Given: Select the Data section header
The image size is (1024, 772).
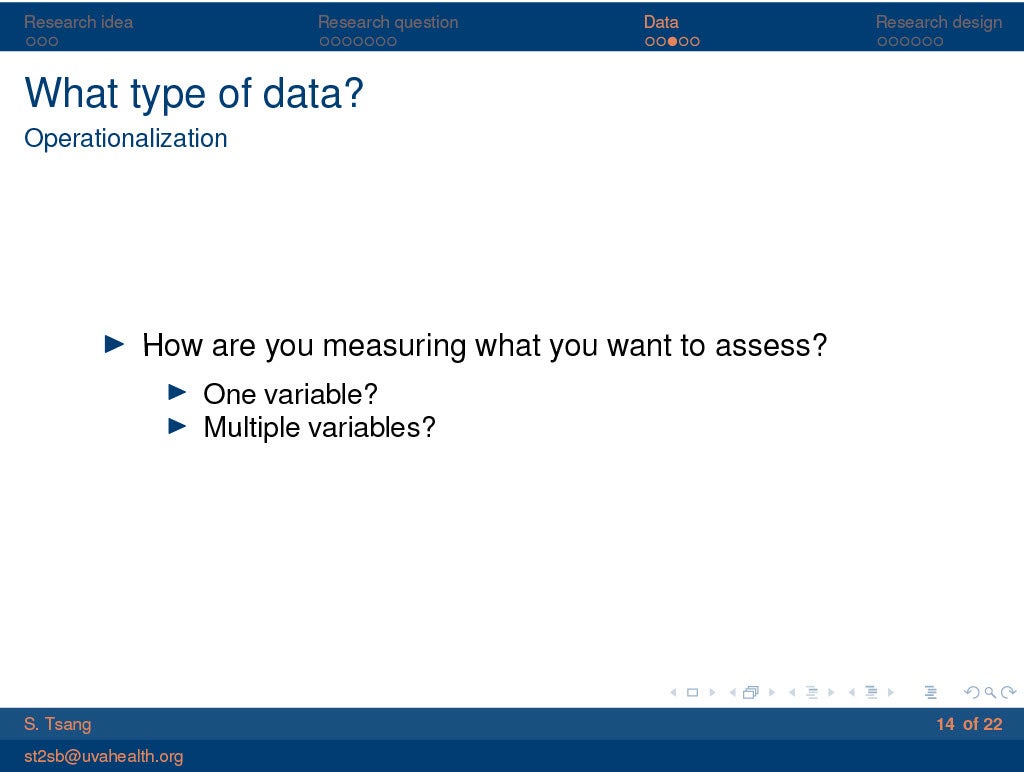Looking at the screenshot, I should 661,22.
